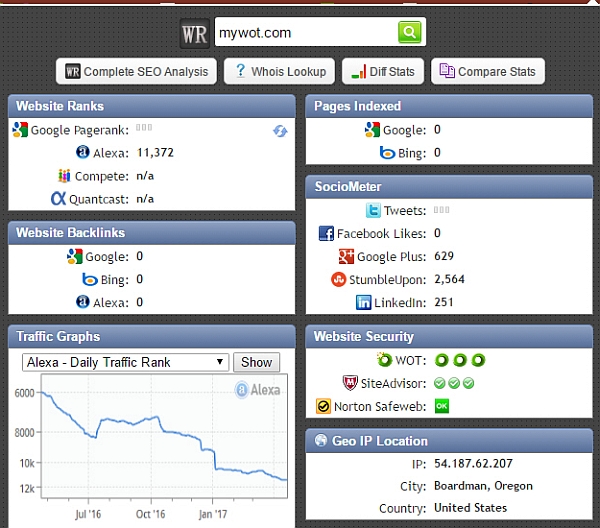Click the LinkedIn count 251
The height and width of the screenshot is (528, 600).
click(x=444, y=302)
